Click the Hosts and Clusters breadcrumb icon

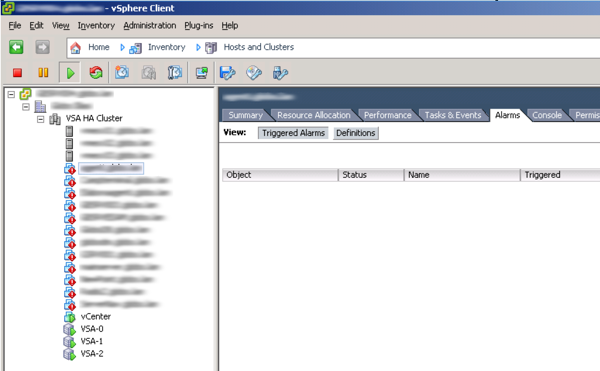click(211, 48)
